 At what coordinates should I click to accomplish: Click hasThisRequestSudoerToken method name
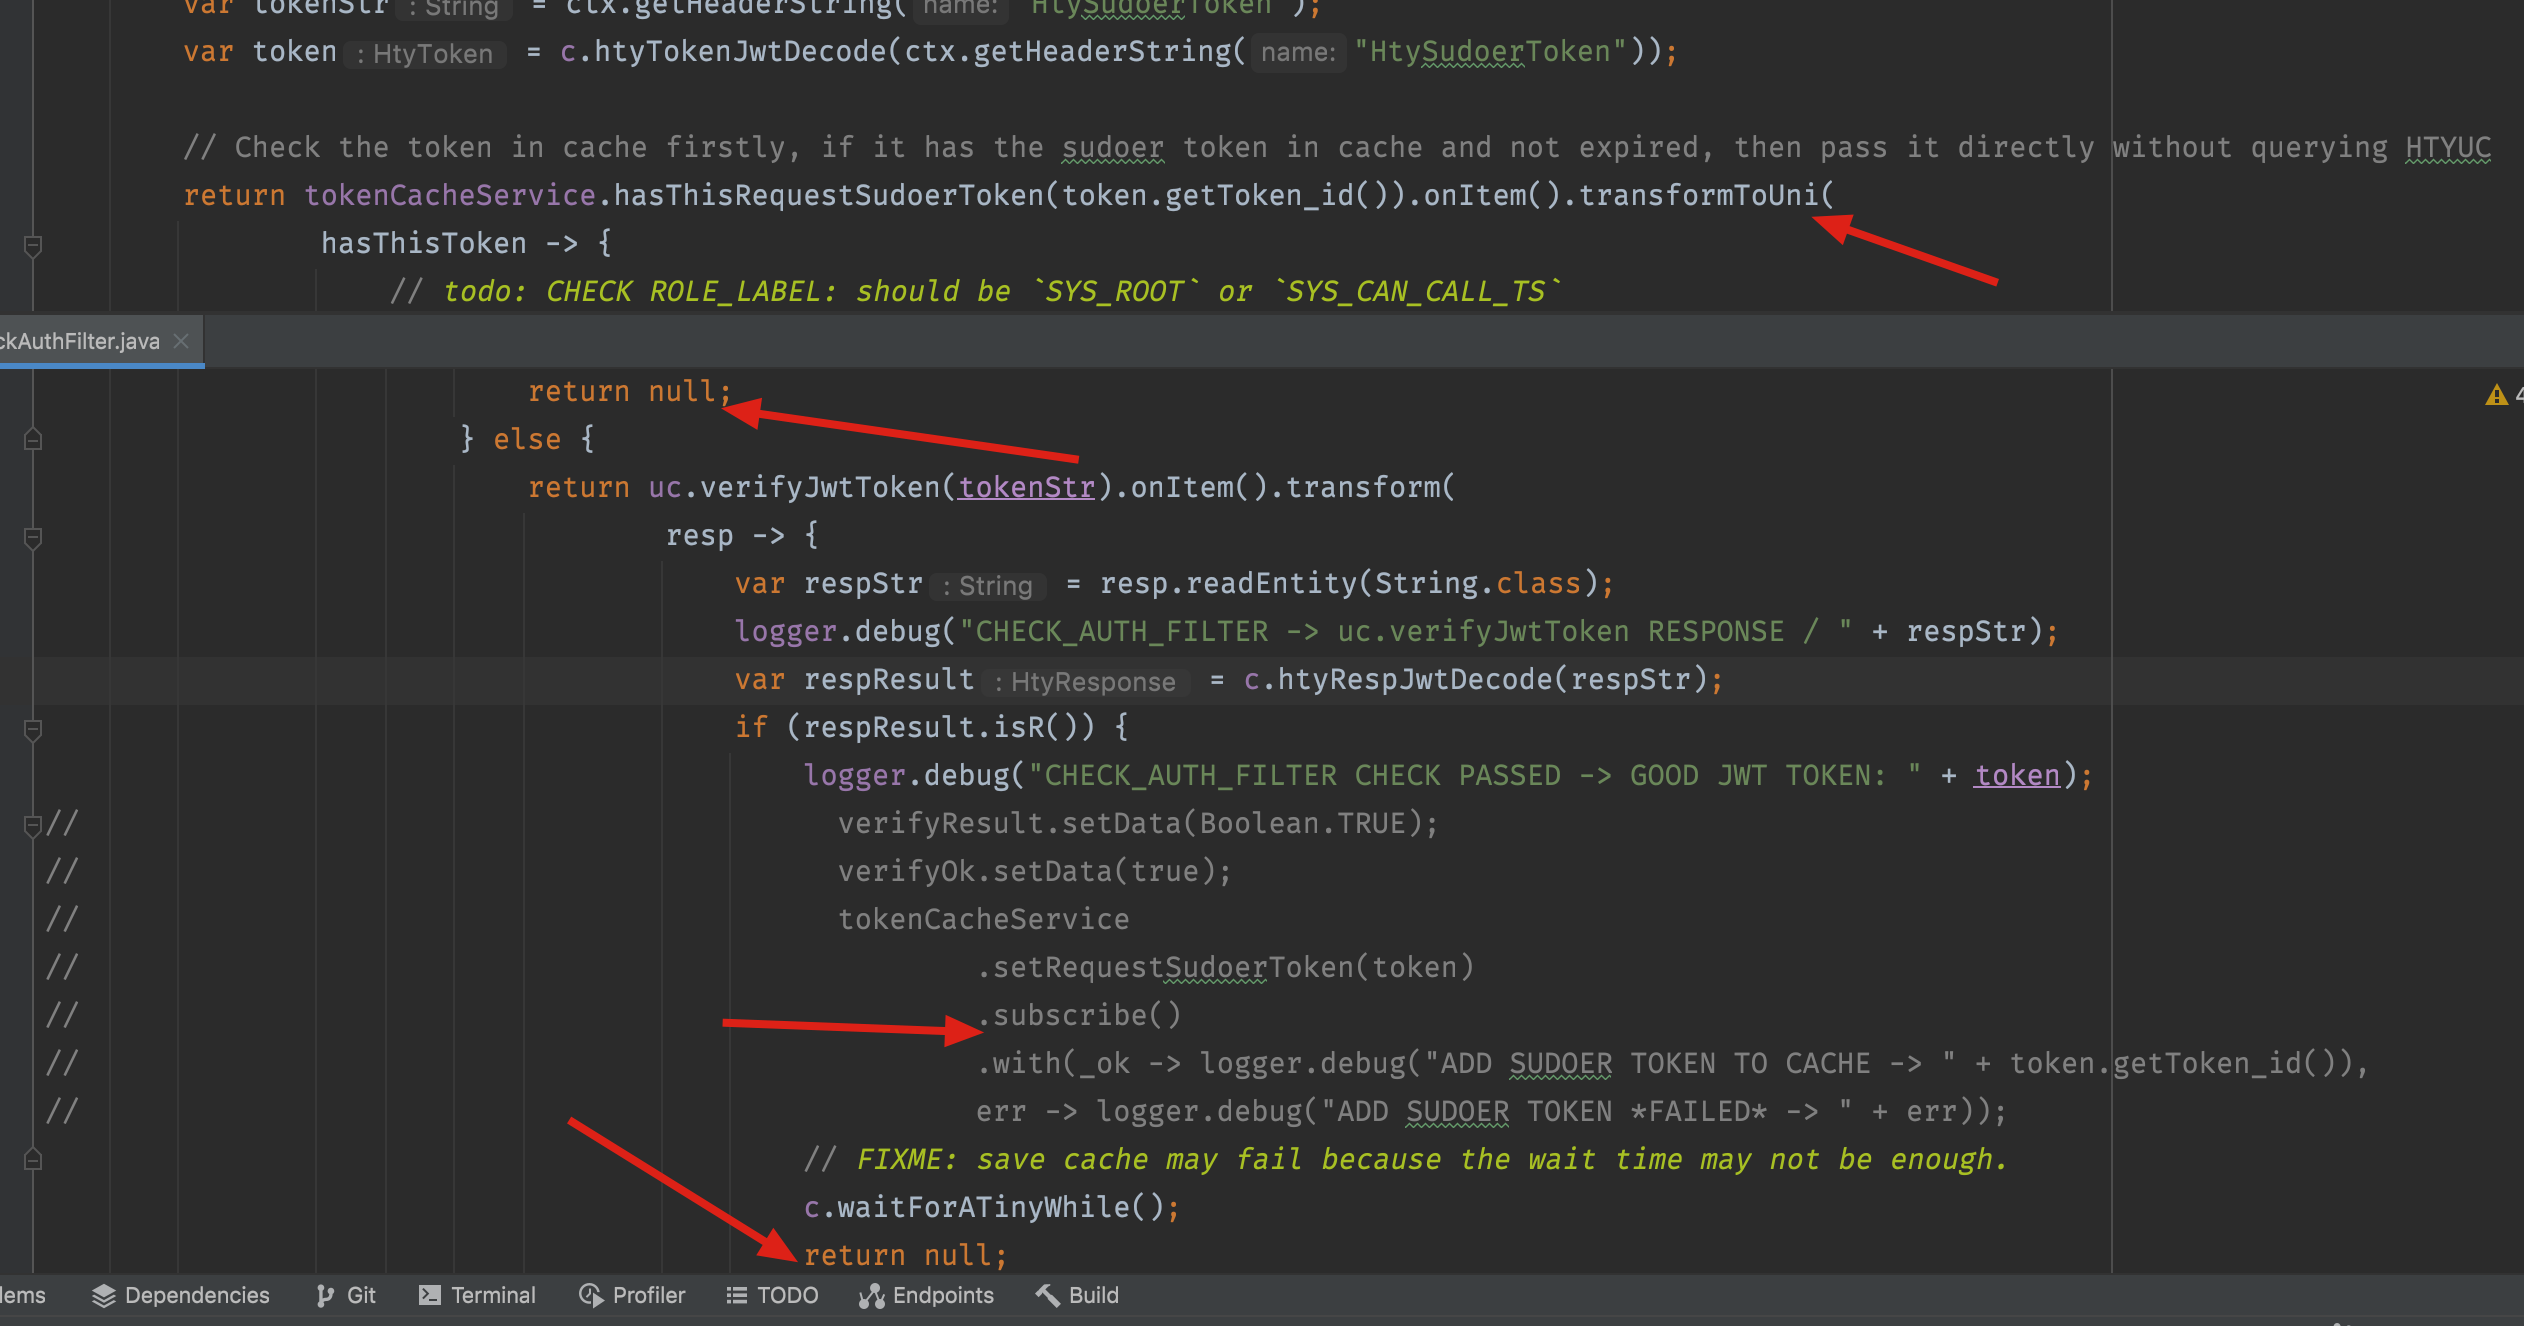point(828,195)
